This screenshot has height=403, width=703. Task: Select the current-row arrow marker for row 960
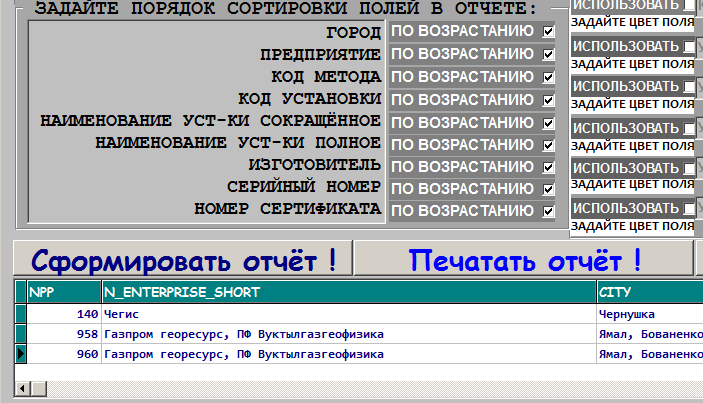coord(21,354)
